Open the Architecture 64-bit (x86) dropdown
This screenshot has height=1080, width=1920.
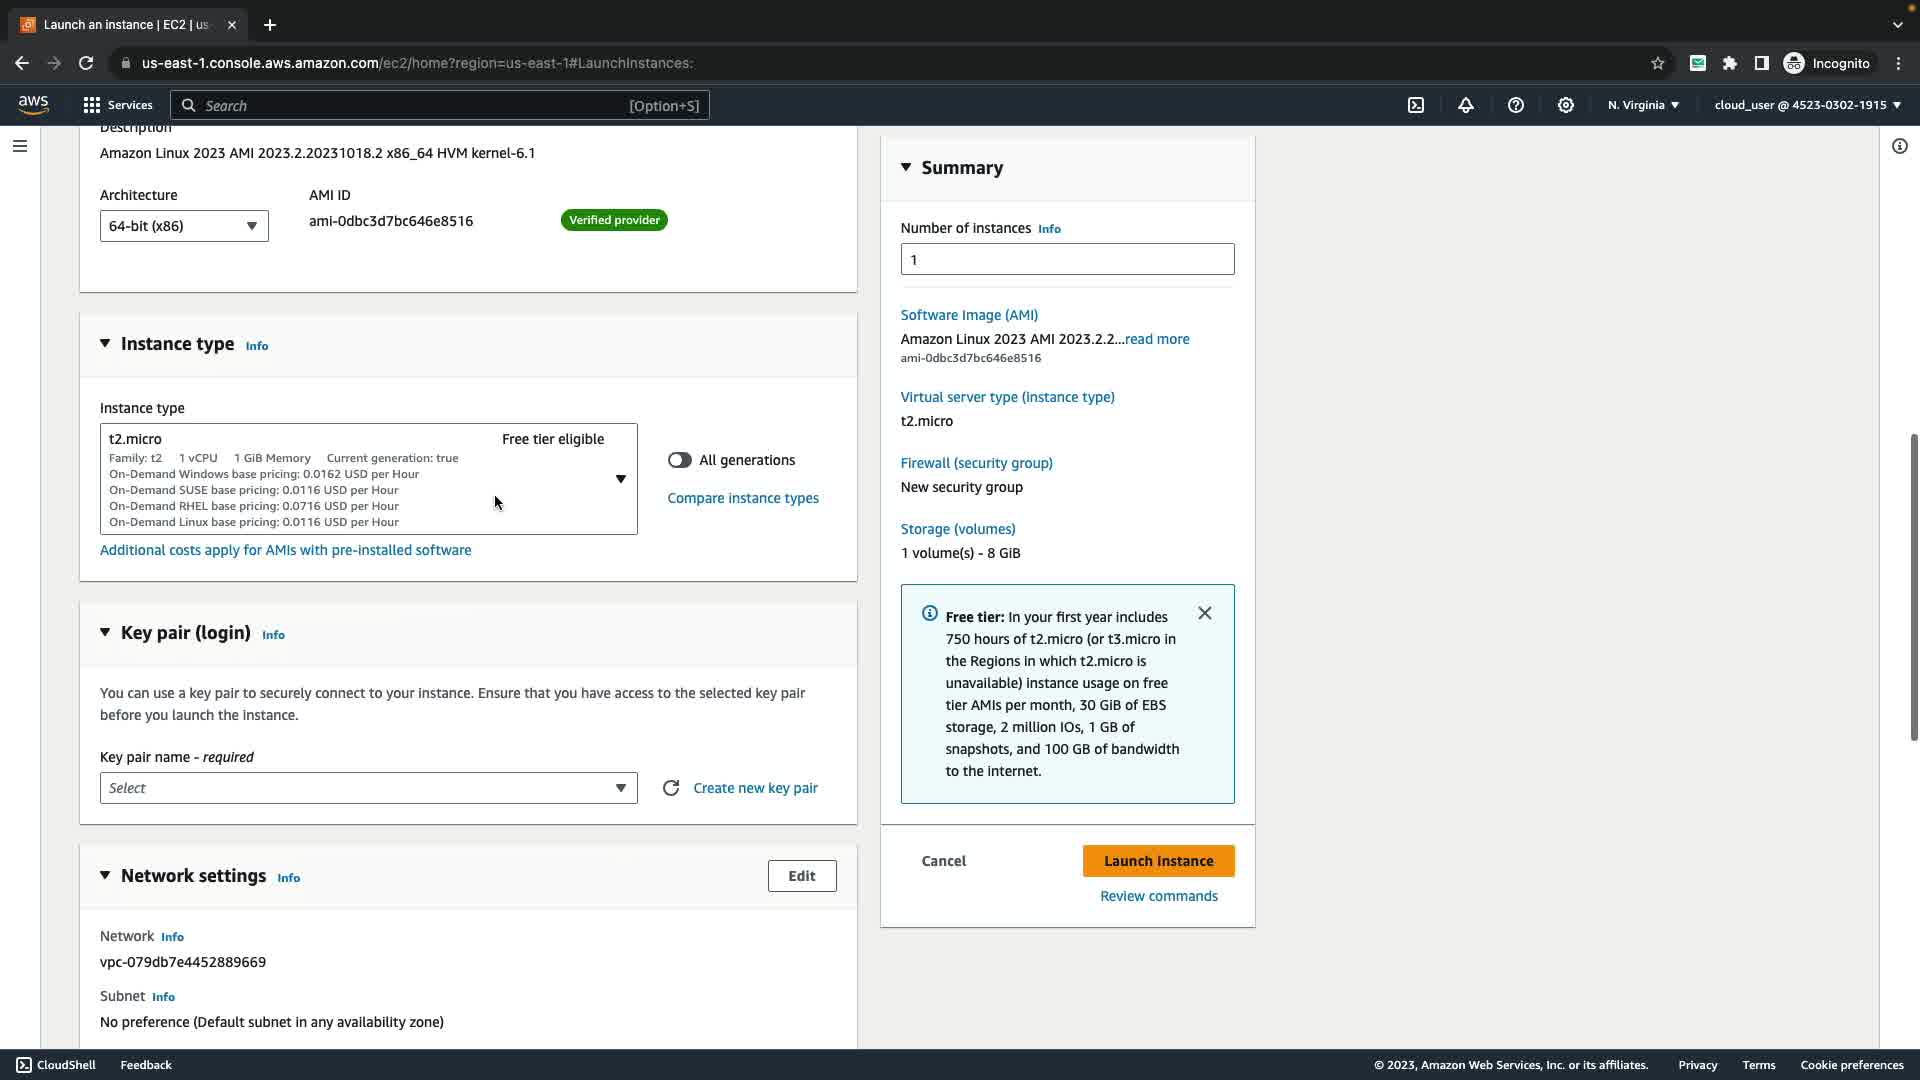pos(184,226)
